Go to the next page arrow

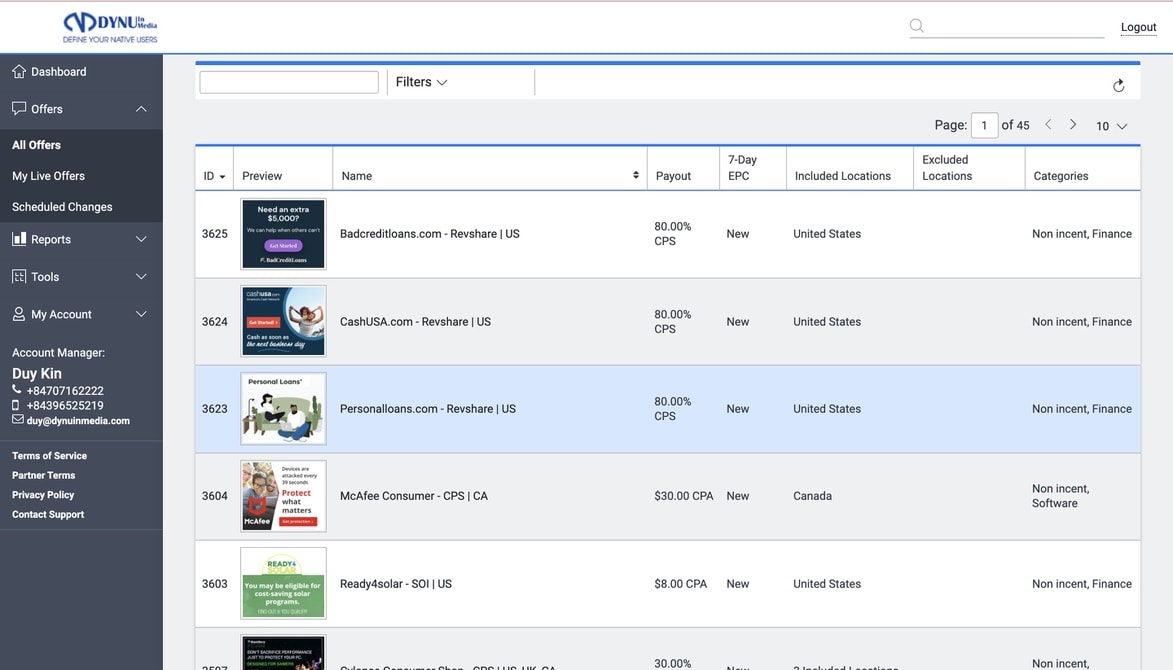1073,125
